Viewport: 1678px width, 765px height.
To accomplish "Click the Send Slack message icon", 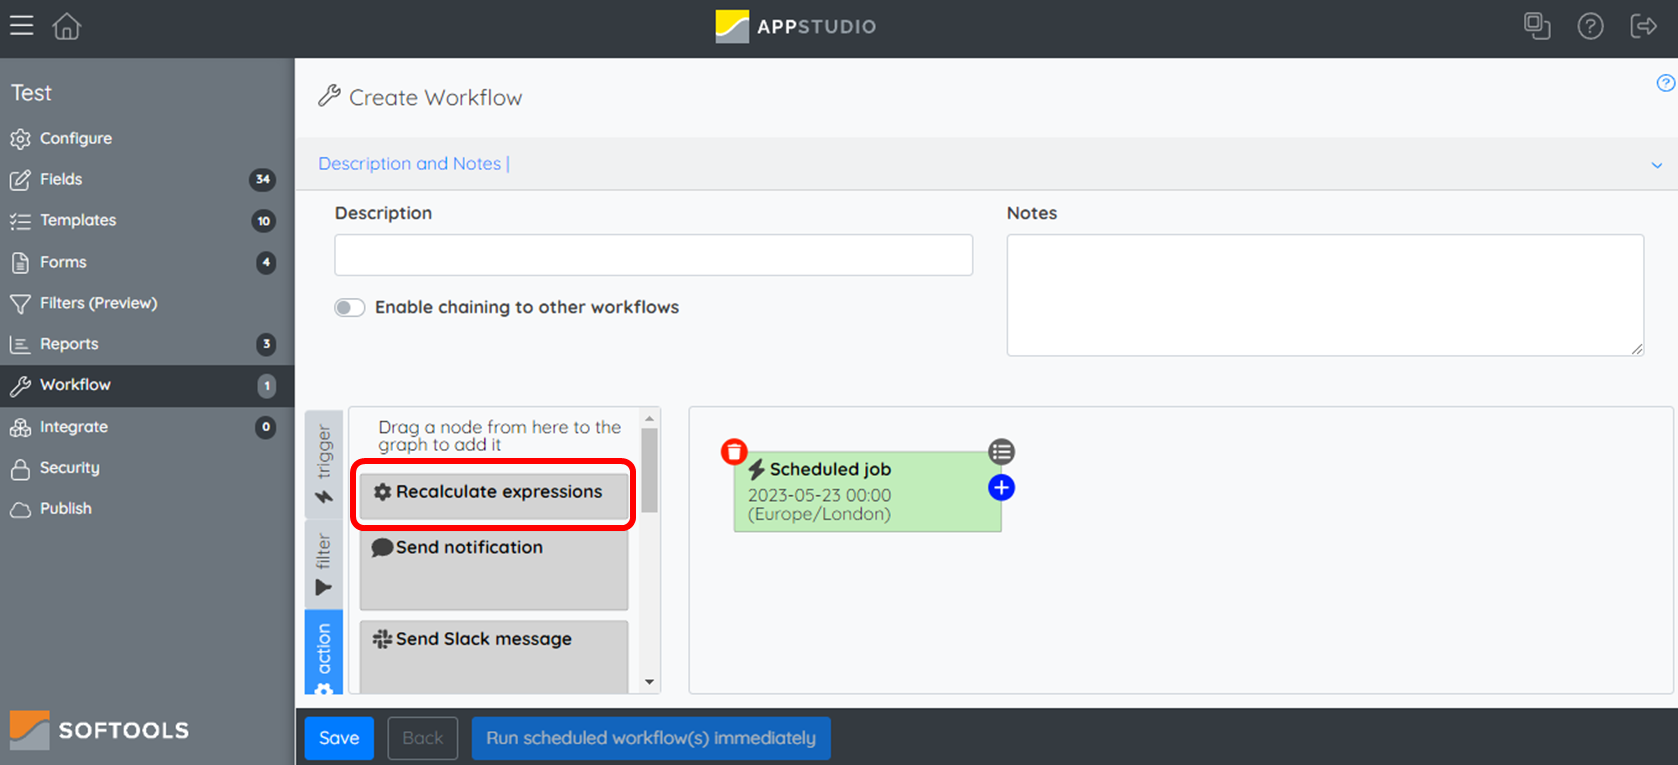I will (x=382, y=639).
